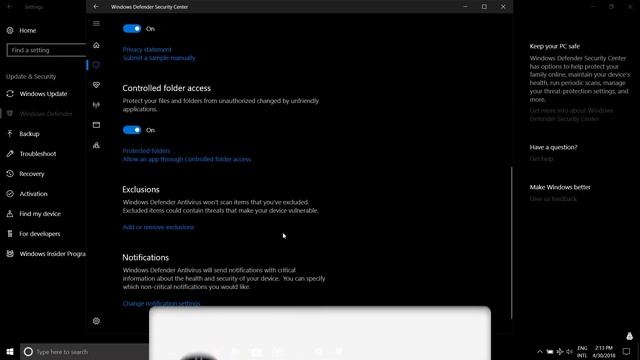Image resolution: width=640 pixels, height=360 pixels.
Task: Open the hamburger menu in Defender Security Center
Action: [x=96, y=24]
